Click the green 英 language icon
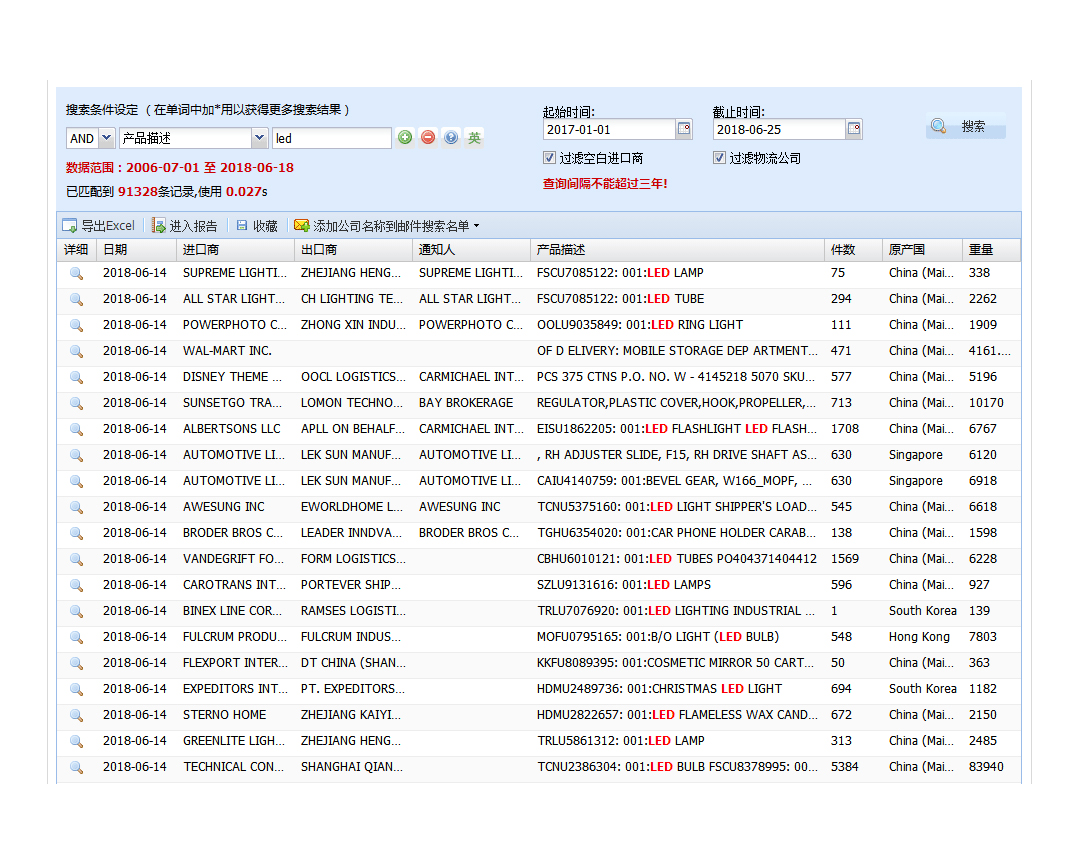Viewport: 1086px width, 860px height. [x=474, y=137]
